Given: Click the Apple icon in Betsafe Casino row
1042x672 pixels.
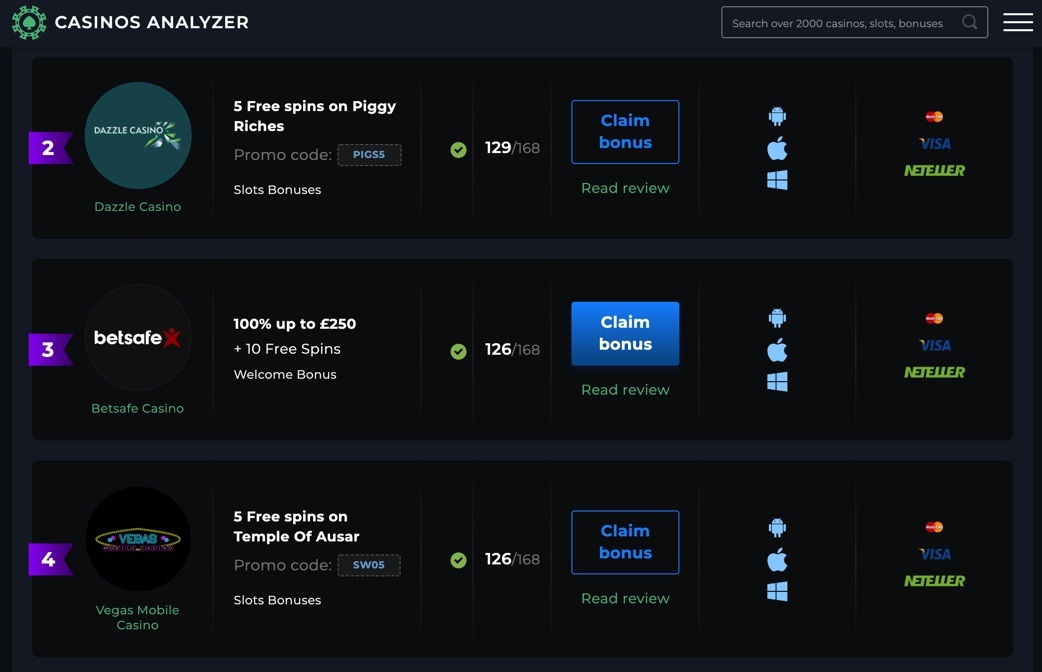Looking at the screenshot, I should pos(777,350).
